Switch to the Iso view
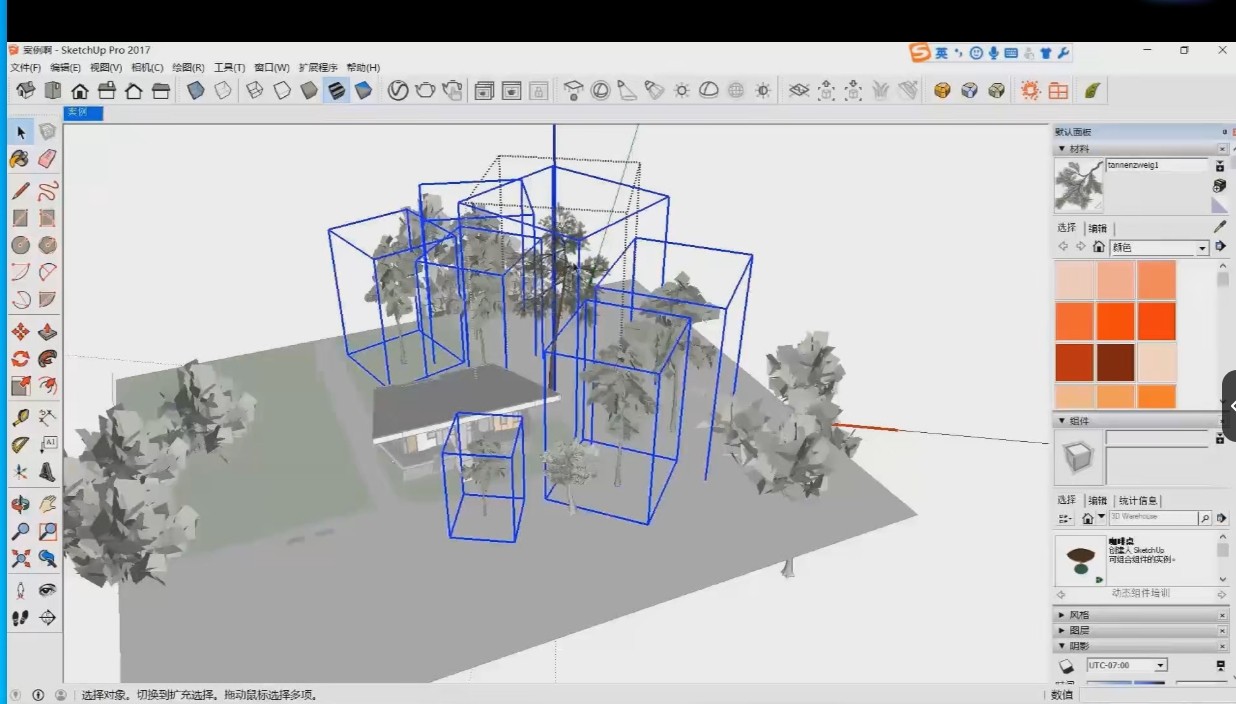Viewport: 1236px width, 704px height. 26,91
